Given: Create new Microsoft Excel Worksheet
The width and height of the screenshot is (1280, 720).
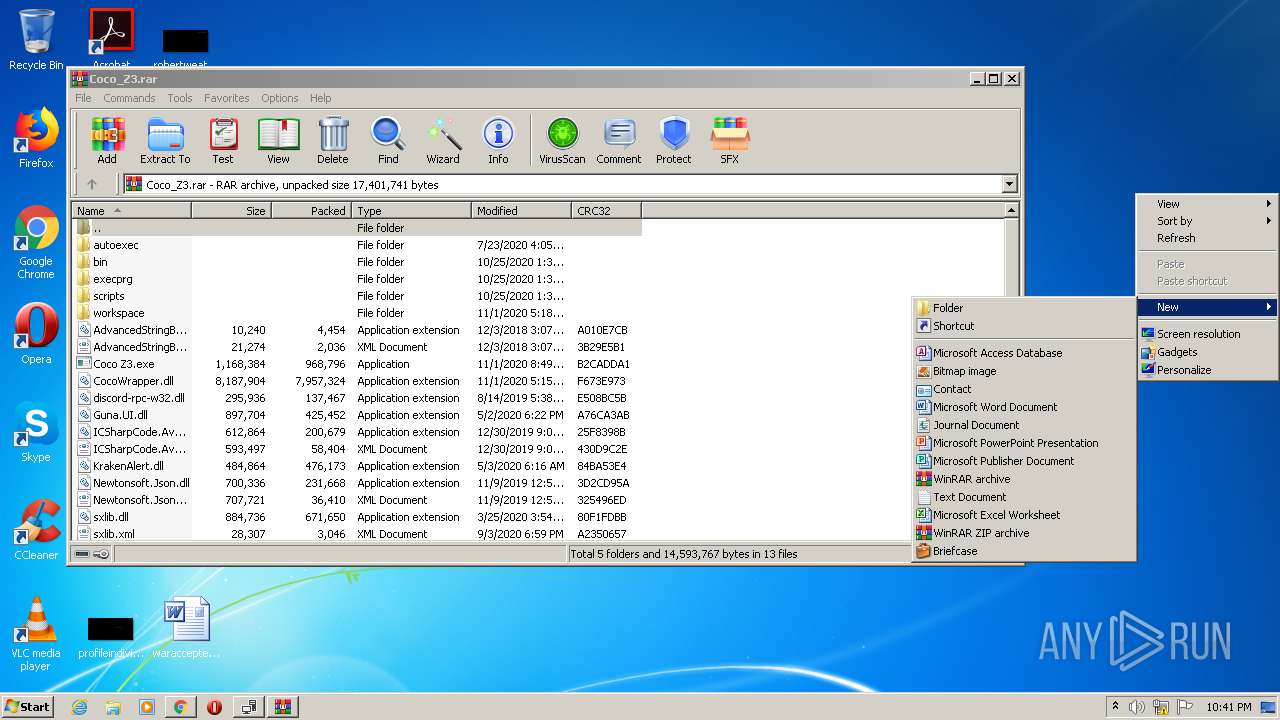Looking at the screenshot, I should [1024, 515].
